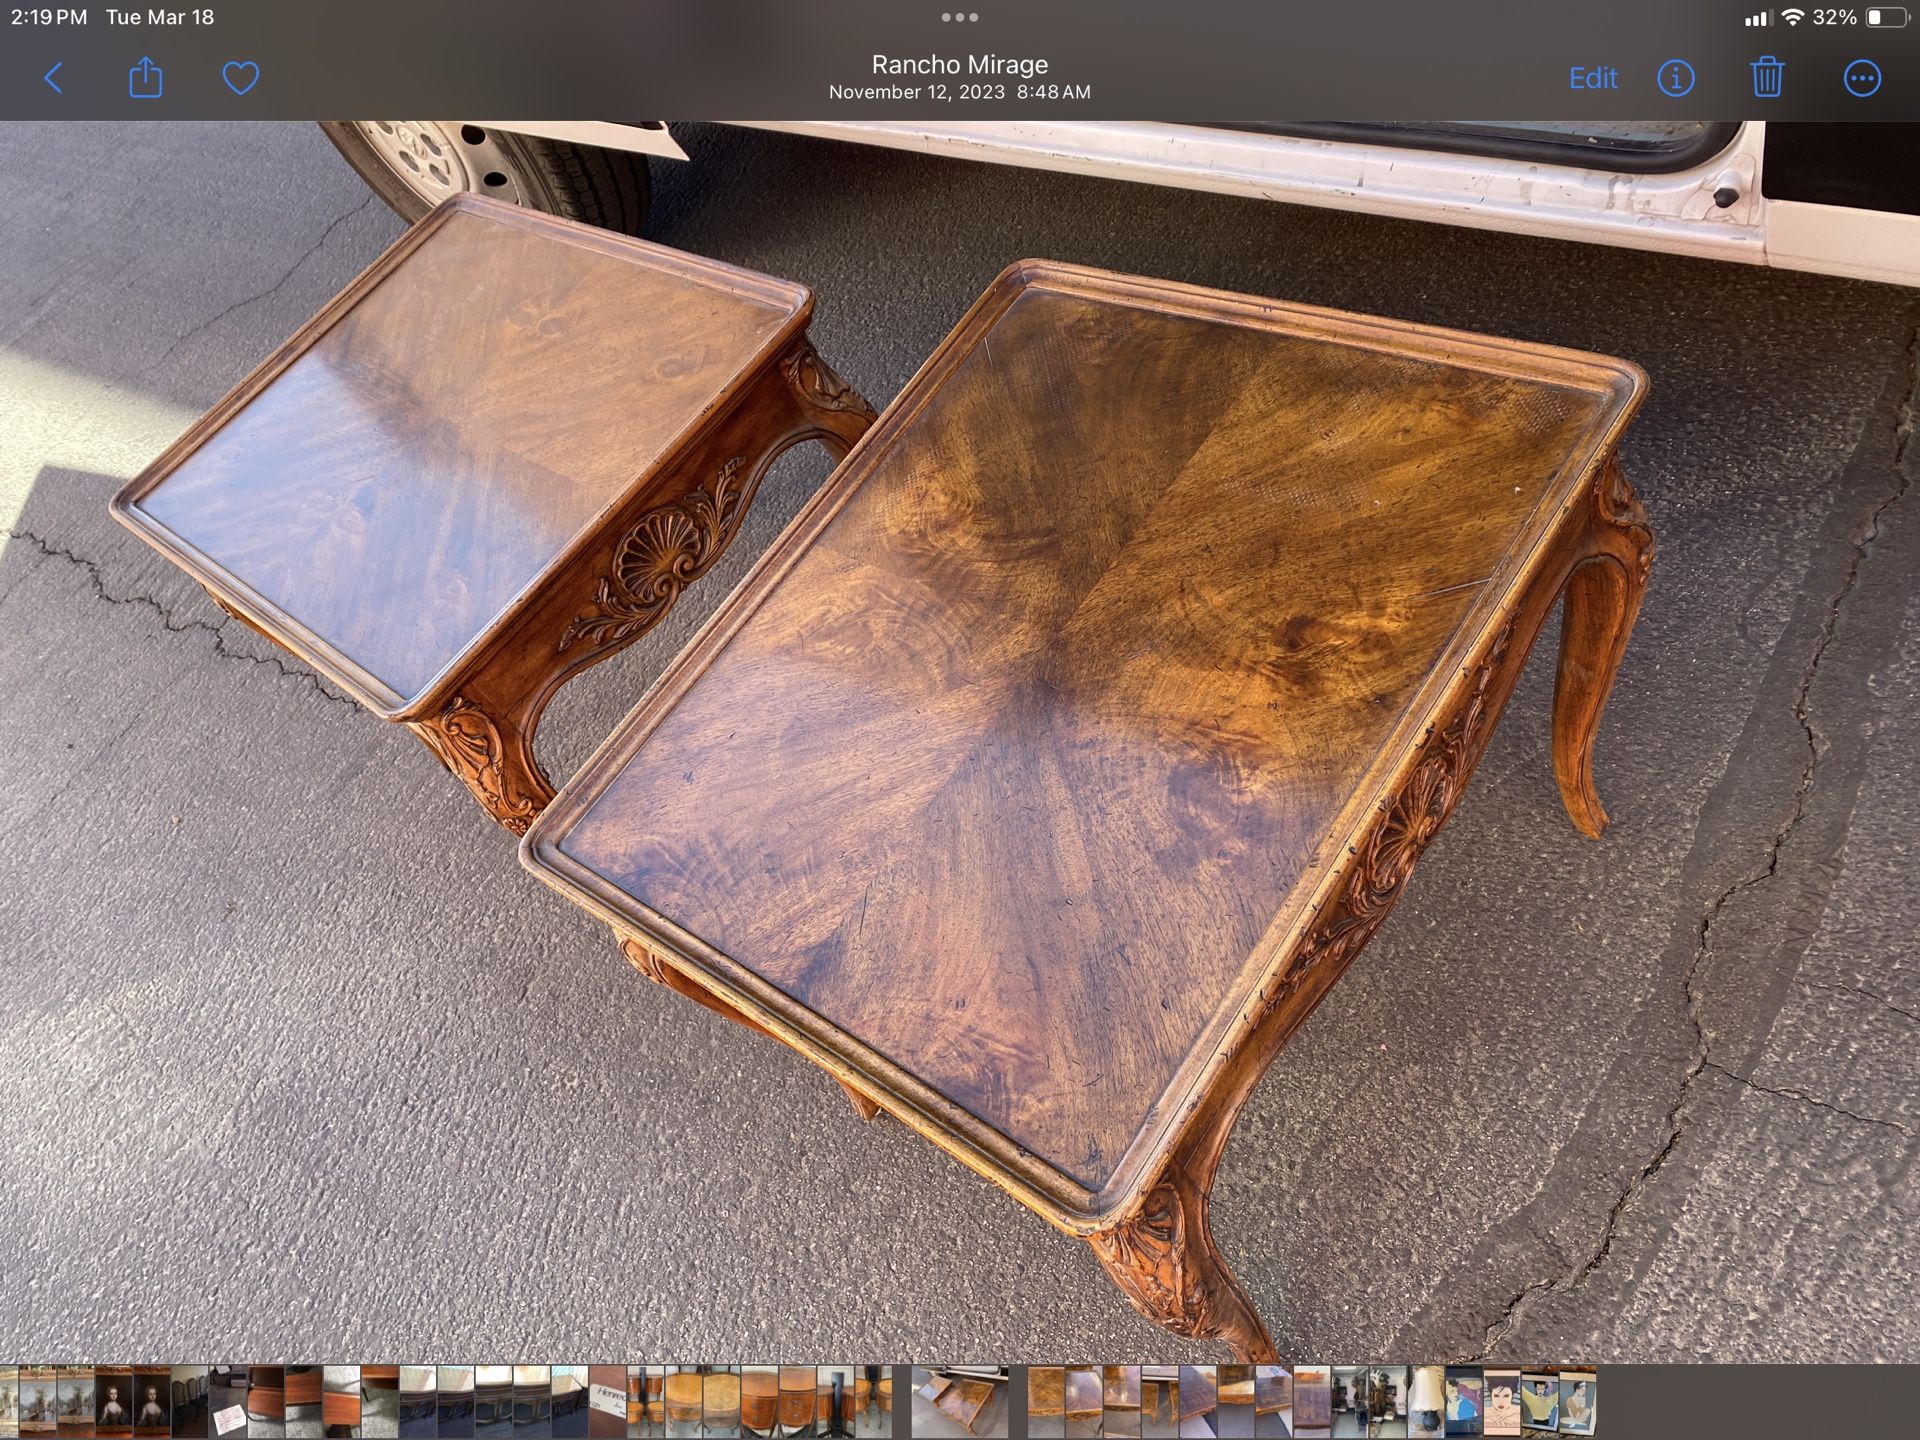Select the current tables thumbnail in the scrubber
This screenshot has width=1920, height=1440.
[x=959, y=1402]
